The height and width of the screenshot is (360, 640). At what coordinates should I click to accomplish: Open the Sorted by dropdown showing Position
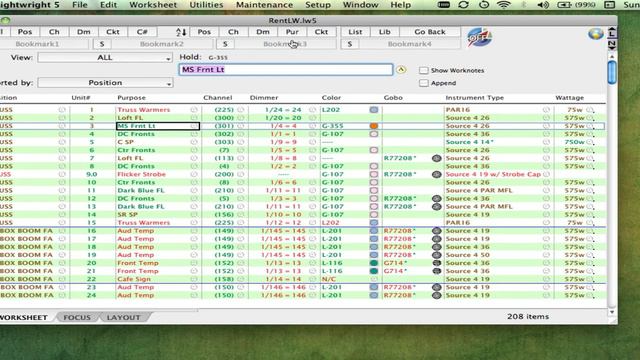click(105, 83)
